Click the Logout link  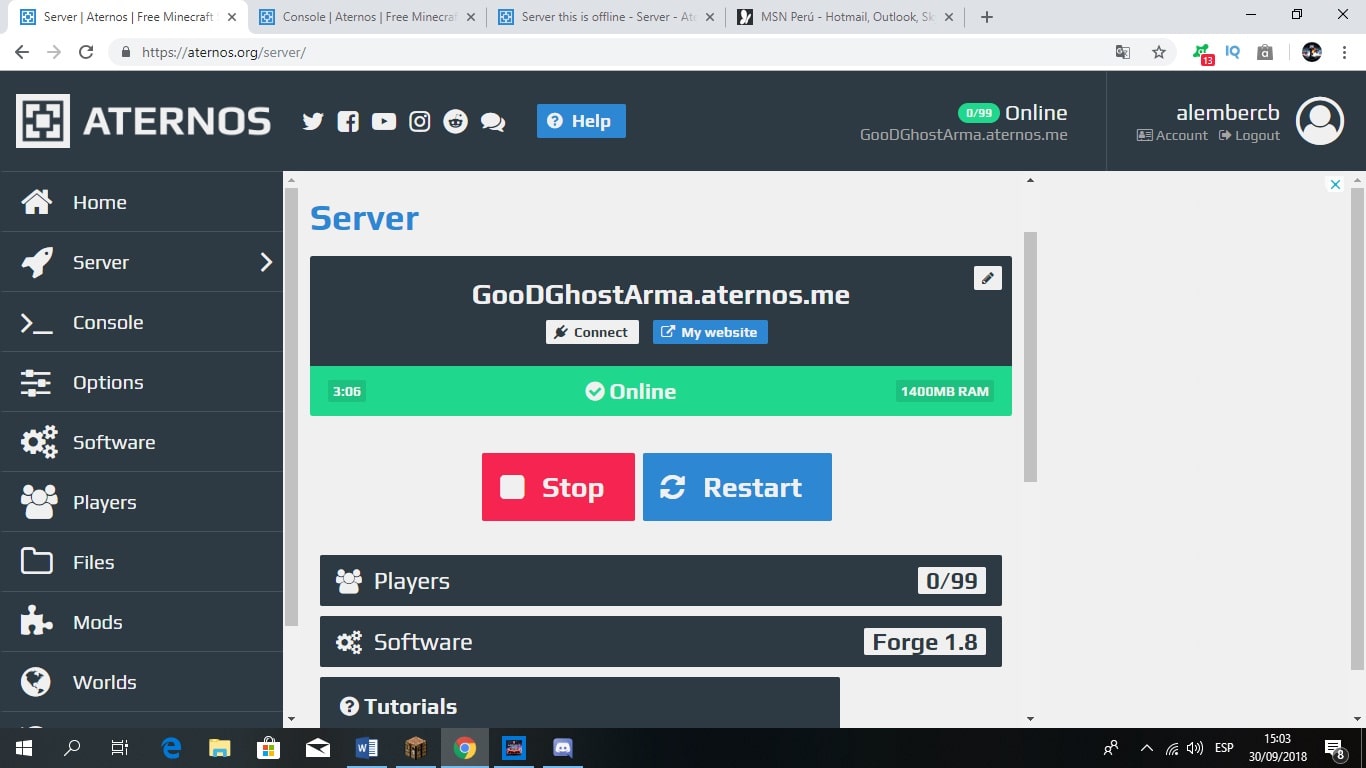point(1249,136)
